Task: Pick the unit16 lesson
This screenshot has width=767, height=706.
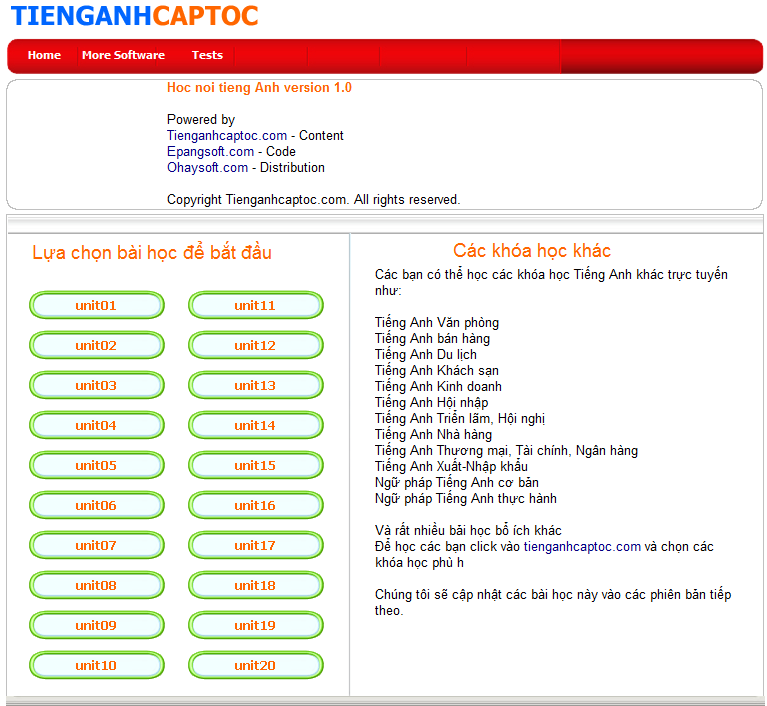Action: (x=255, y=506)
